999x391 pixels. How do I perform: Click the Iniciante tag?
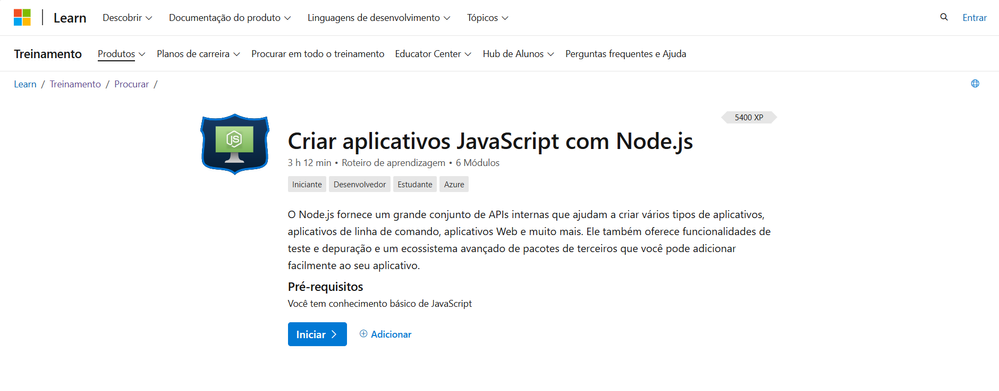click(307, 185)
